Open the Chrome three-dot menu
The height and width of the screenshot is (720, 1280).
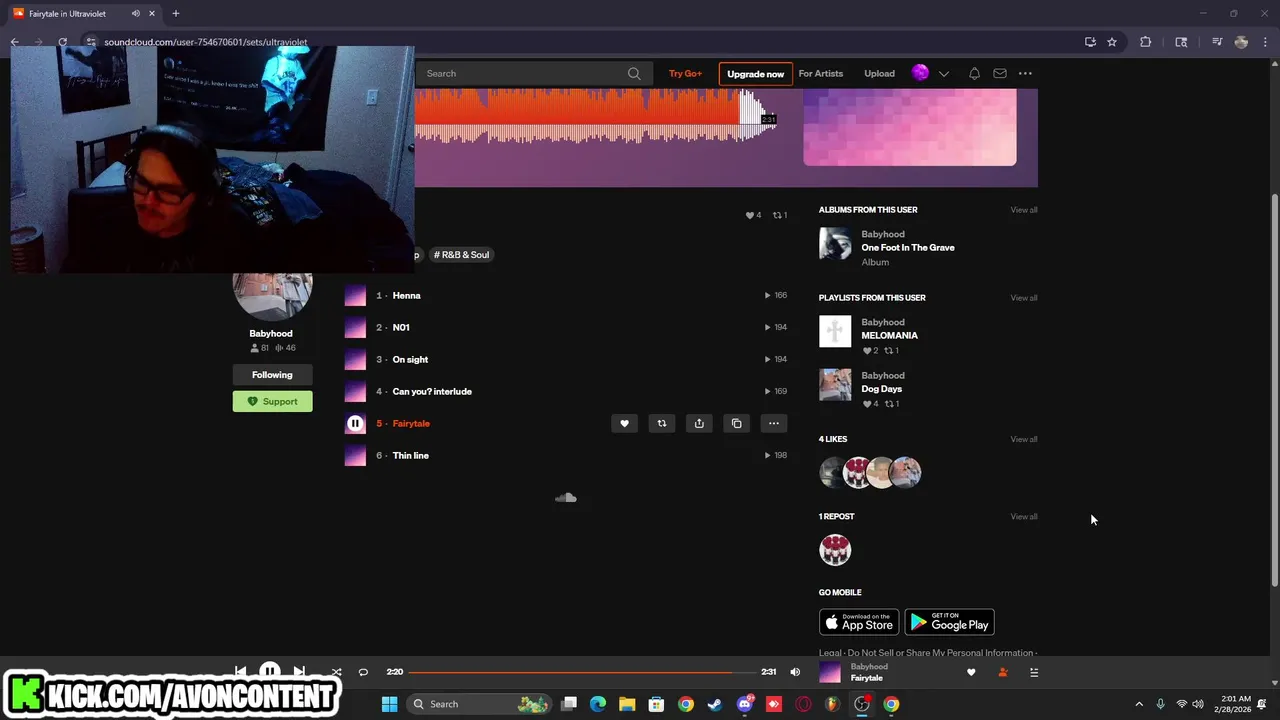tap(1265, 42)
